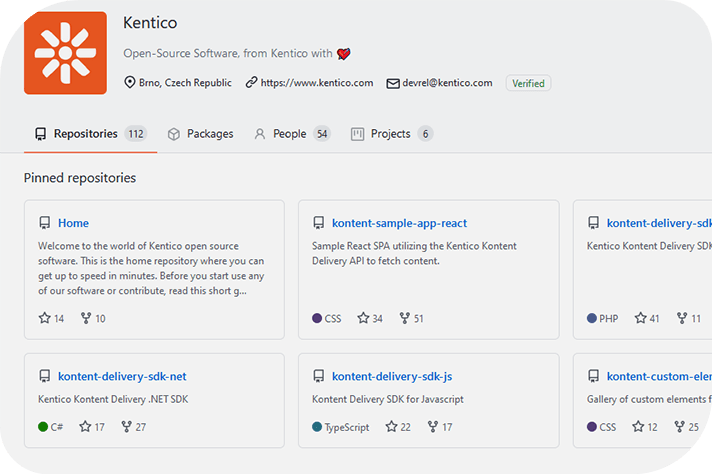This screenshot has height=474, width=712.
Task: Open the PHP kontent-delivery-sdk repository link
Action: [x=659, y=223]
